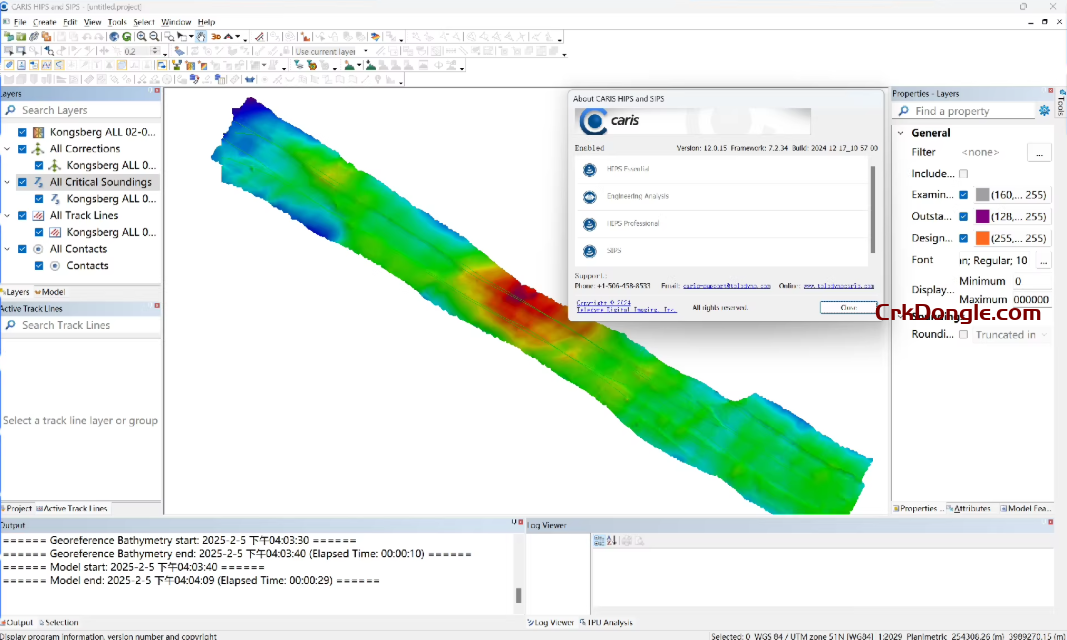Open the Use current layer dropdown
This screenshot has height=640, width=1067.
tap(365, 51)
